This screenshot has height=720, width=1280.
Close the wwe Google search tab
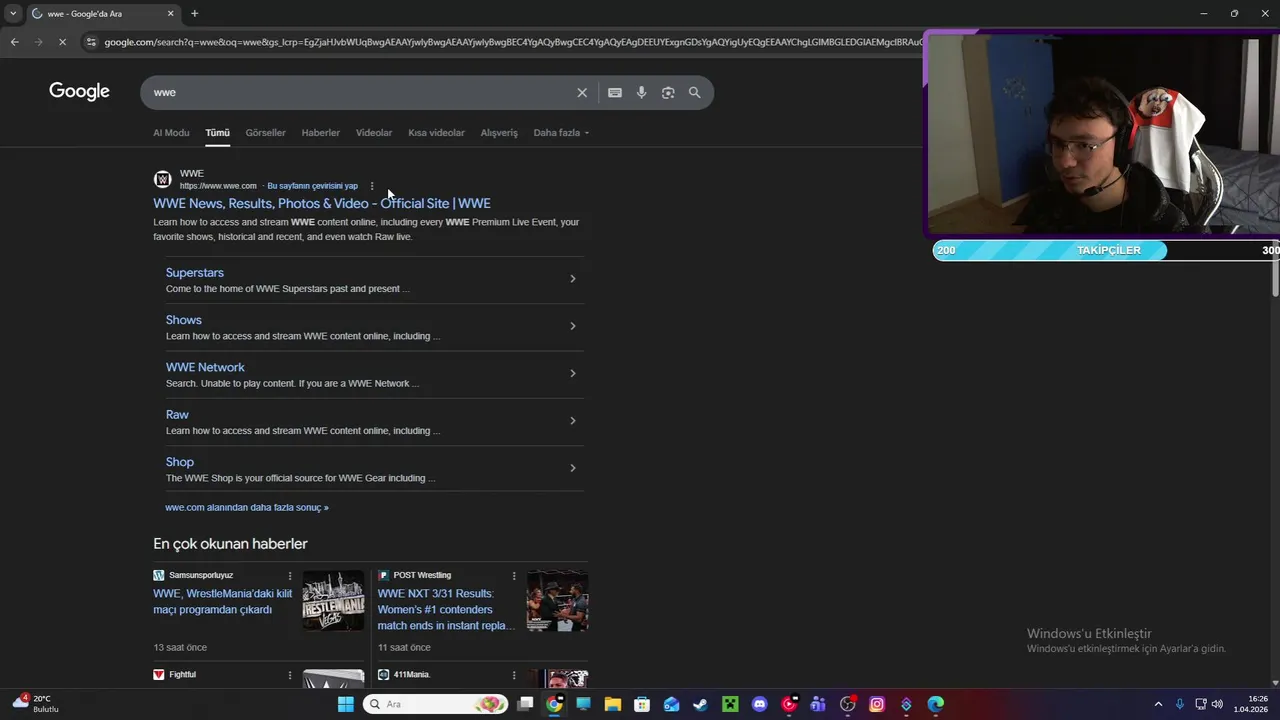point(170,13)
